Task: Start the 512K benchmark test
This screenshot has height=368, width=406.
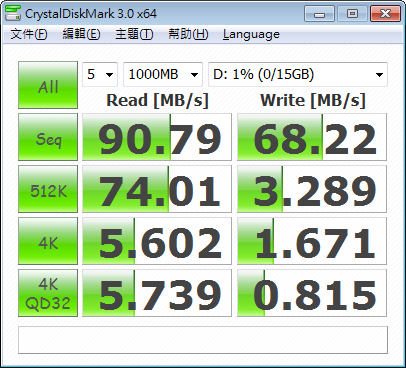Action: (x=48, y=189)
